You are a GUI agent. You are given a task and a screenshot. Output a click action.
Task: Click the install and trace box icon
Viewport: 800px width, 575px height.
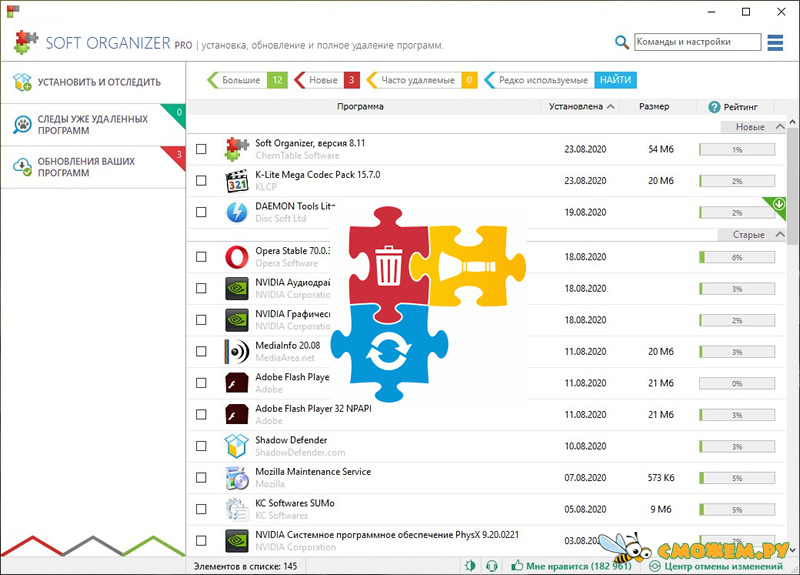pyautogui.click(x=22, y=82)
